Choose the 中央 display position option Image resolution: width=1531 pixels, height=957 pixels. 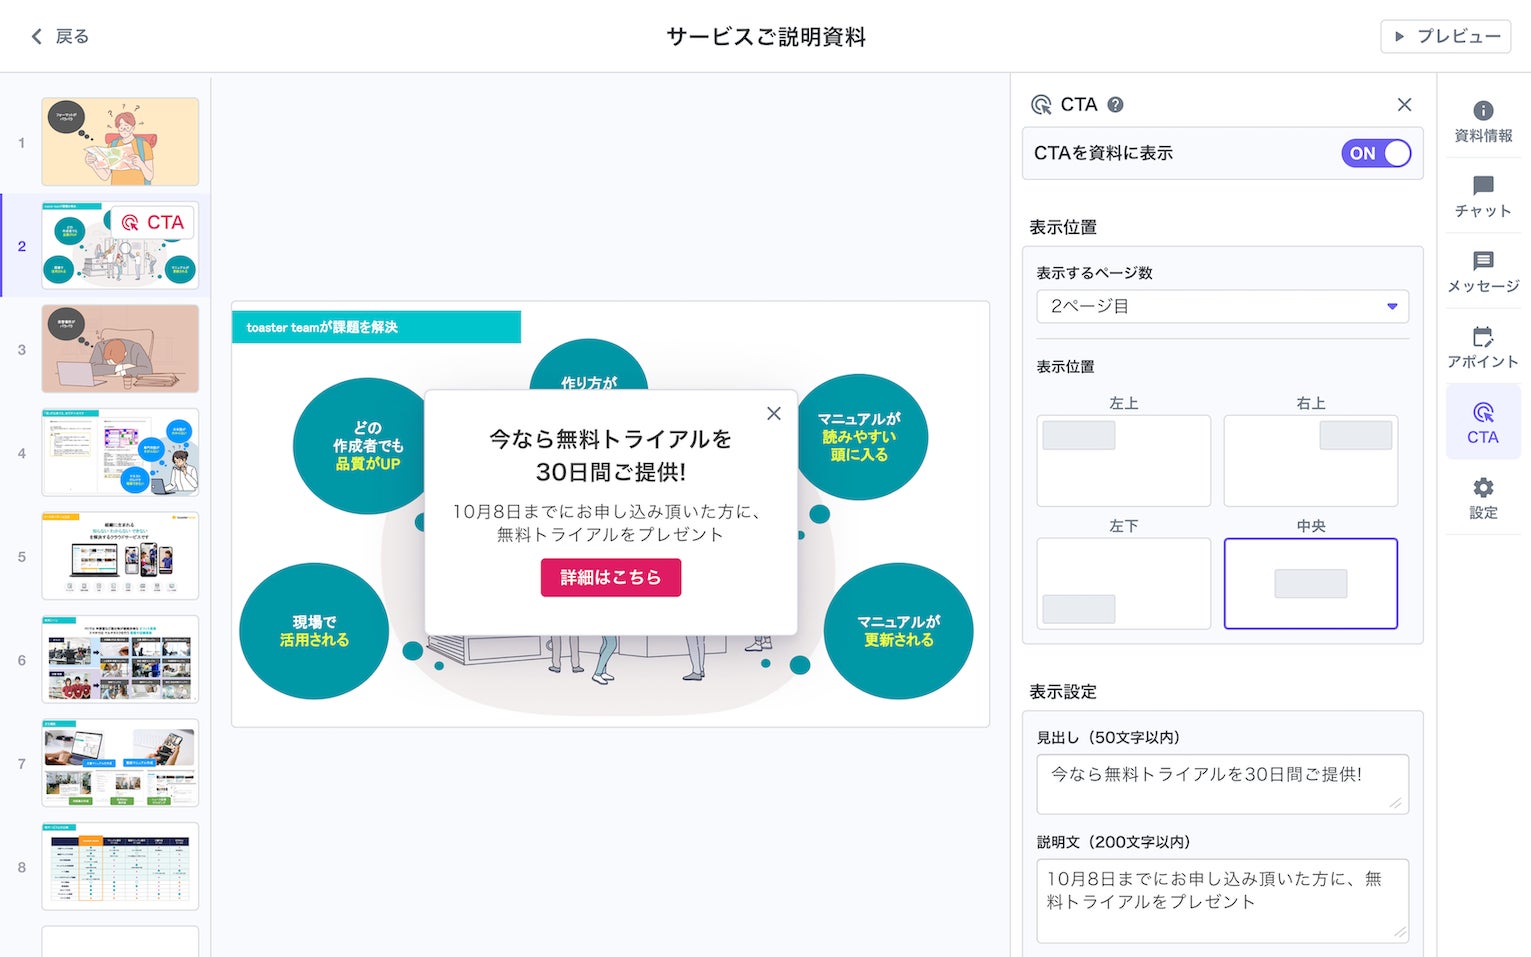pos(1310,583)
